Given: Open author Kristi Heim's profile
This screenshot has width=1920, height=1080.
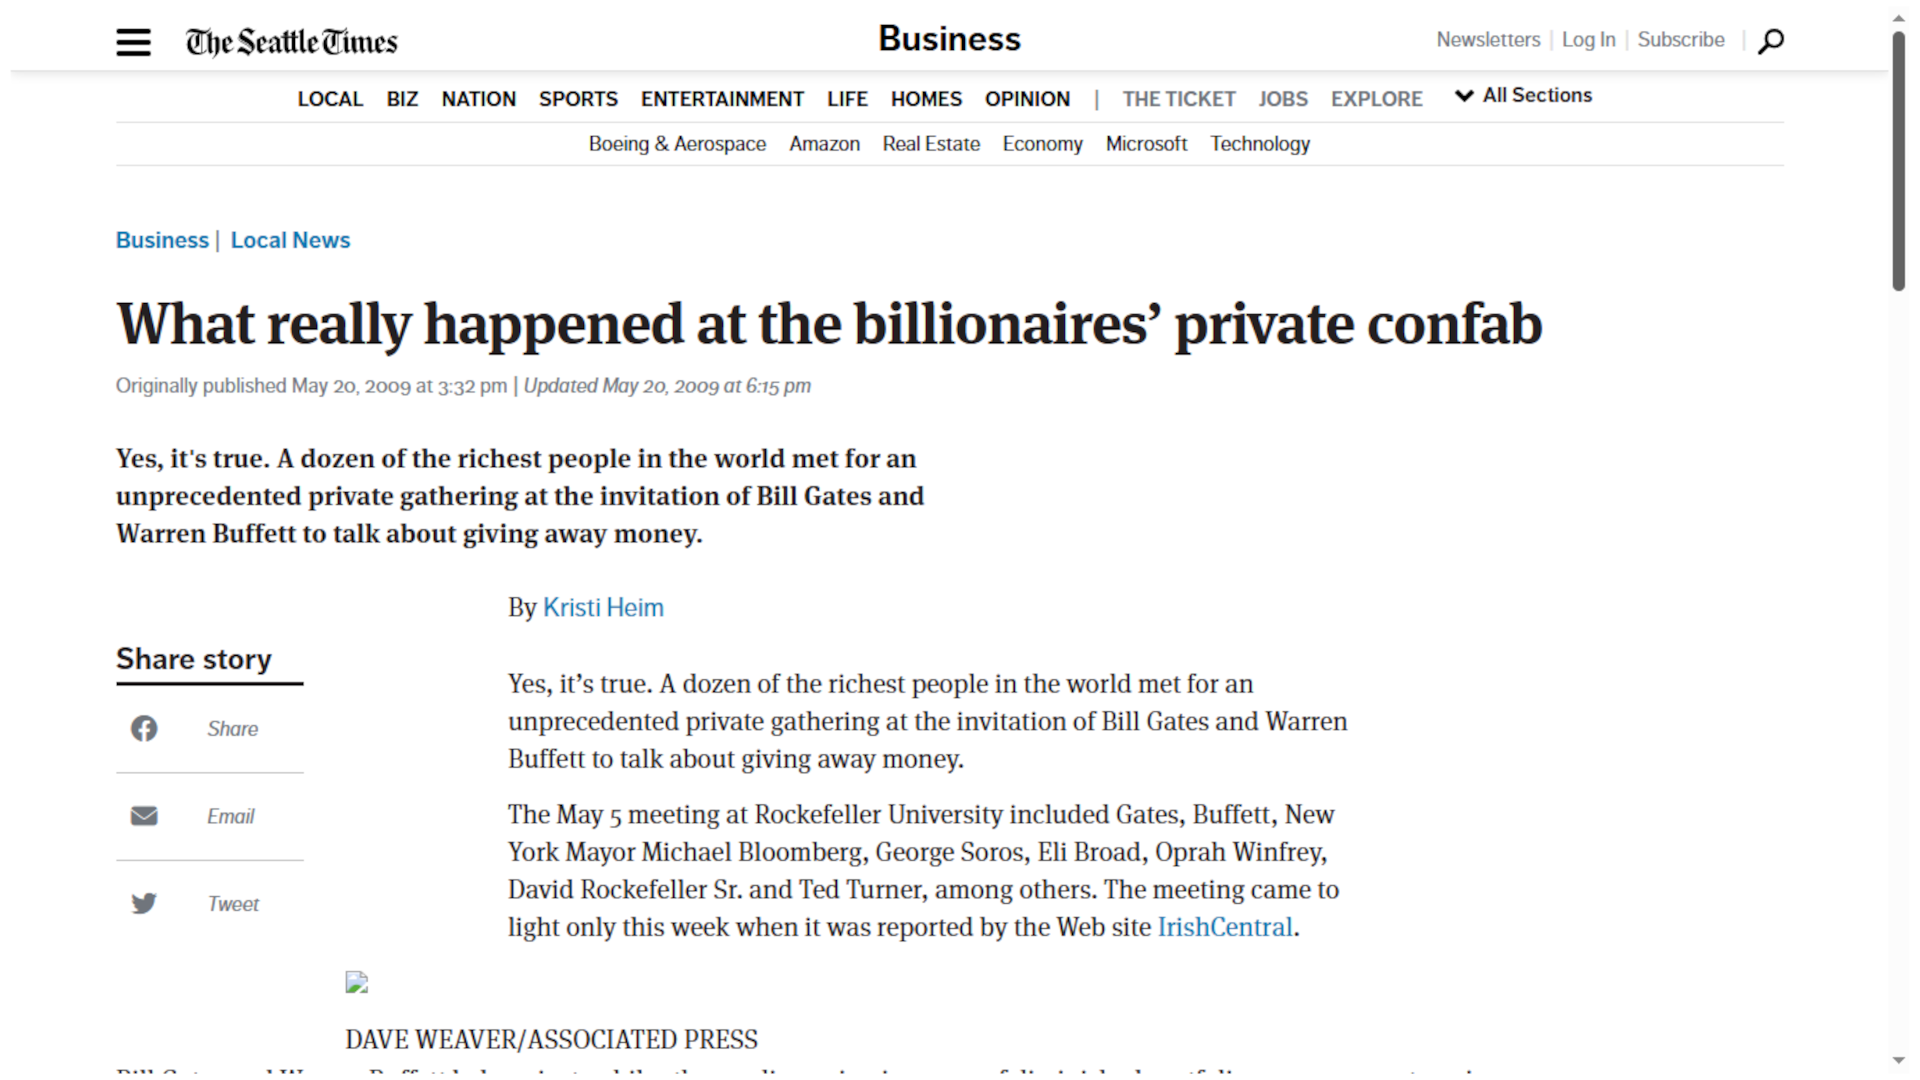Looking at the screenshot, I should [603, 607].
